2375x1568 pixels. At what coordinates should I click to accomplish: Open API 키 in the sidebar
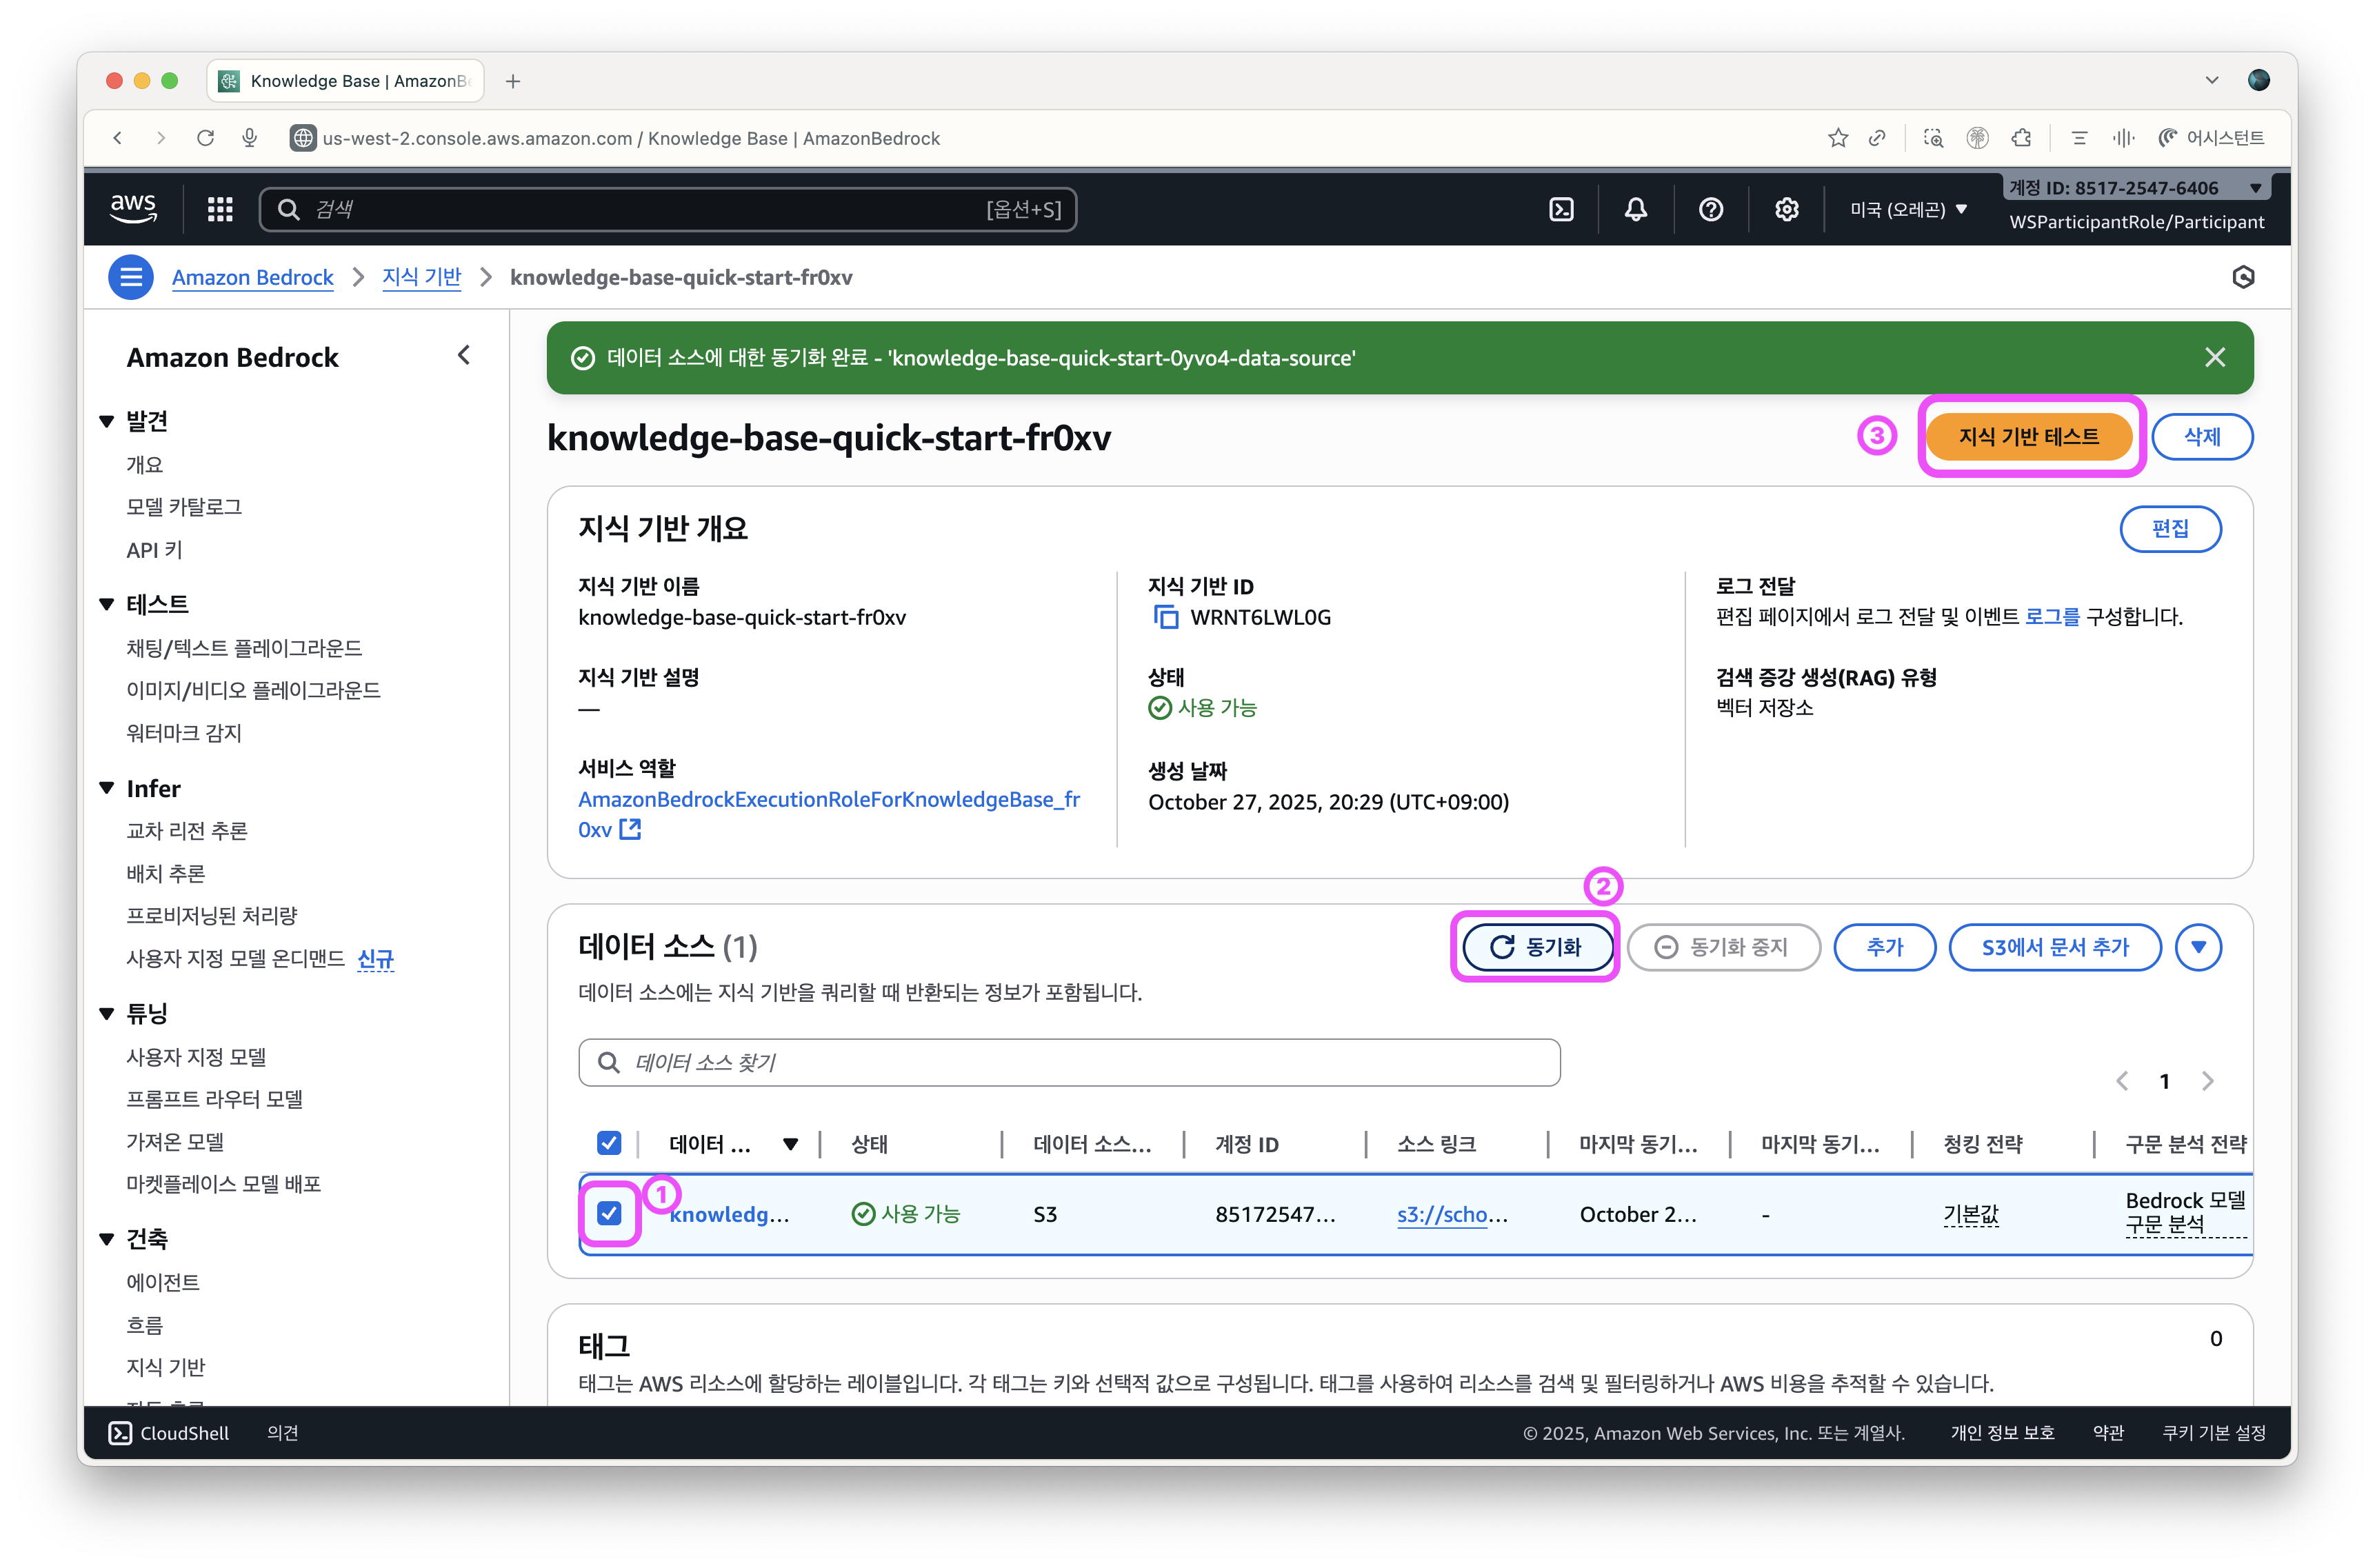pyautogui.click(x=154, y=550)
